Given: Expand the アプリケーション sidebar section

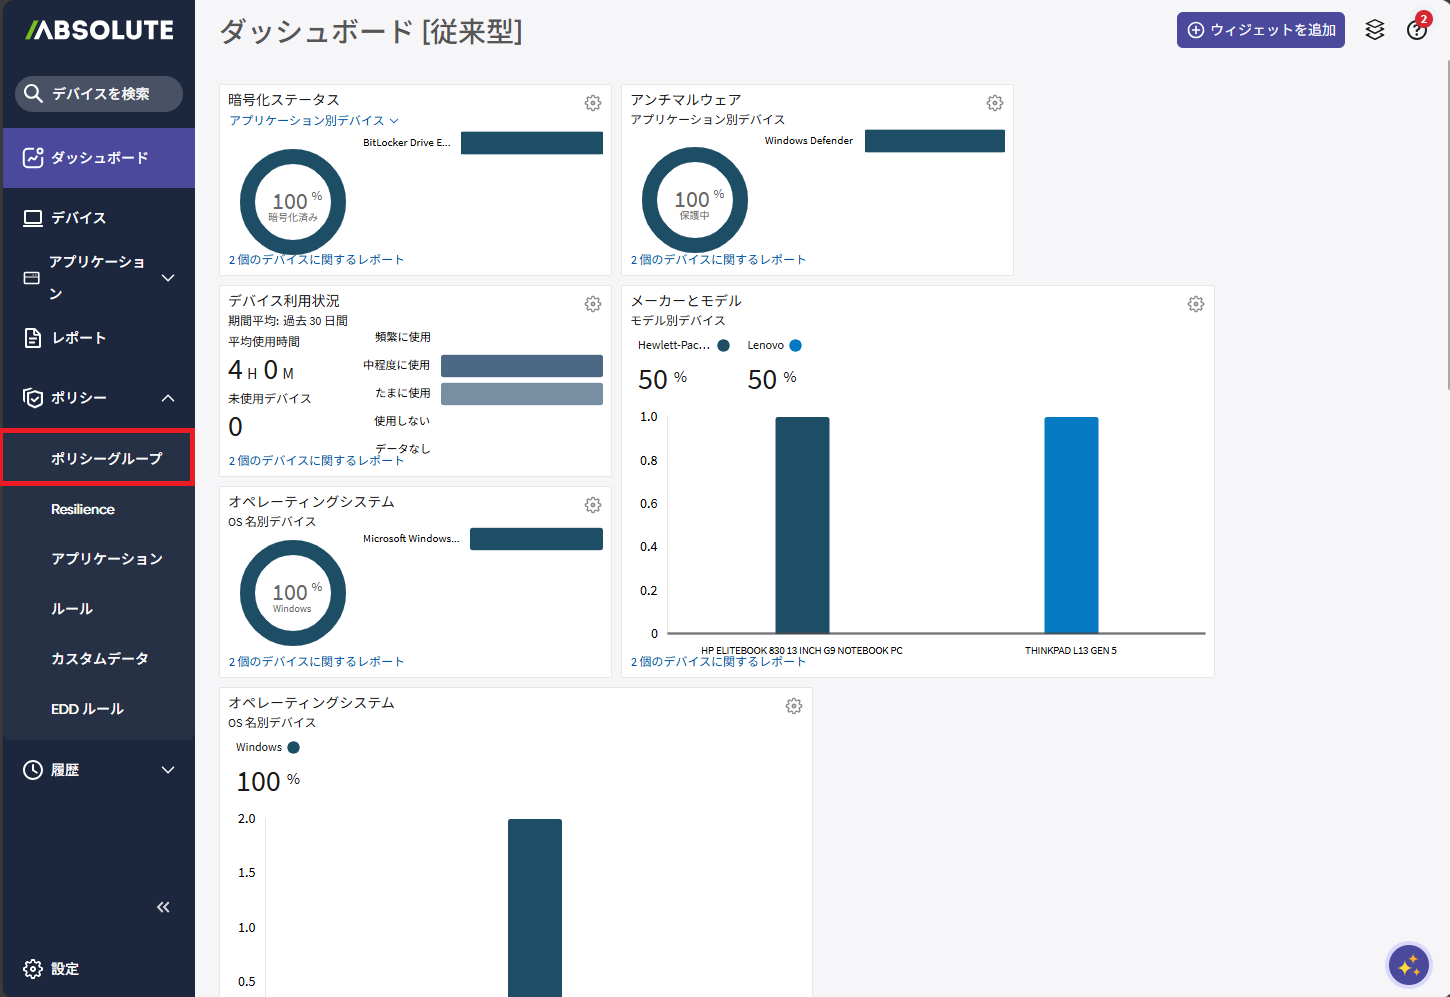Looking at the screenshot, I should tap(168, 278).
